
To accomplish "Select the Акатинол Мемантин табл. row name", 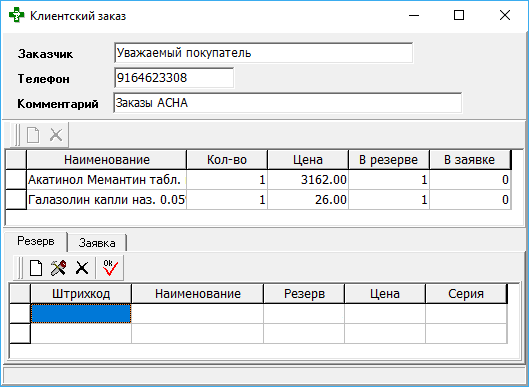I will 107,180.
